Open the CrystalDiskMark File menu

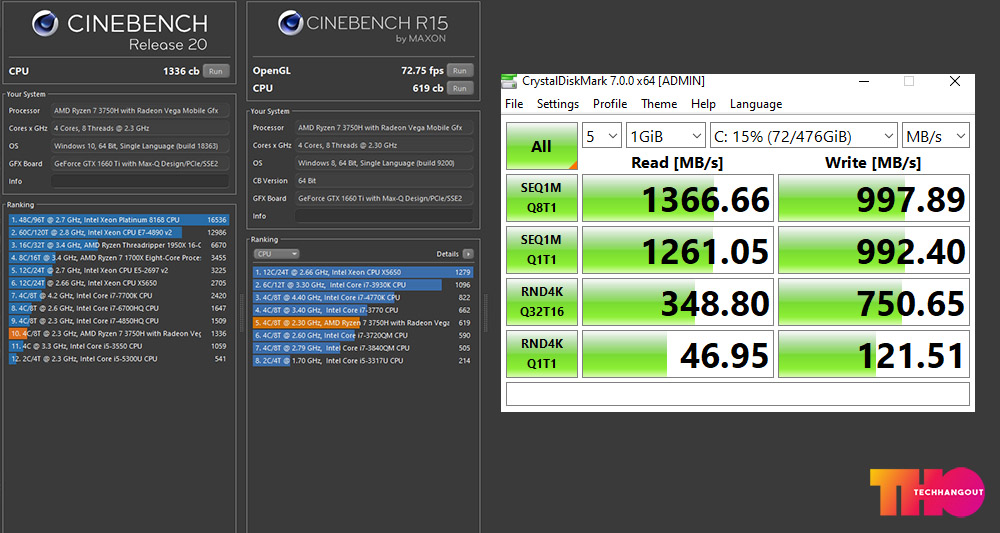pos(514,104)
